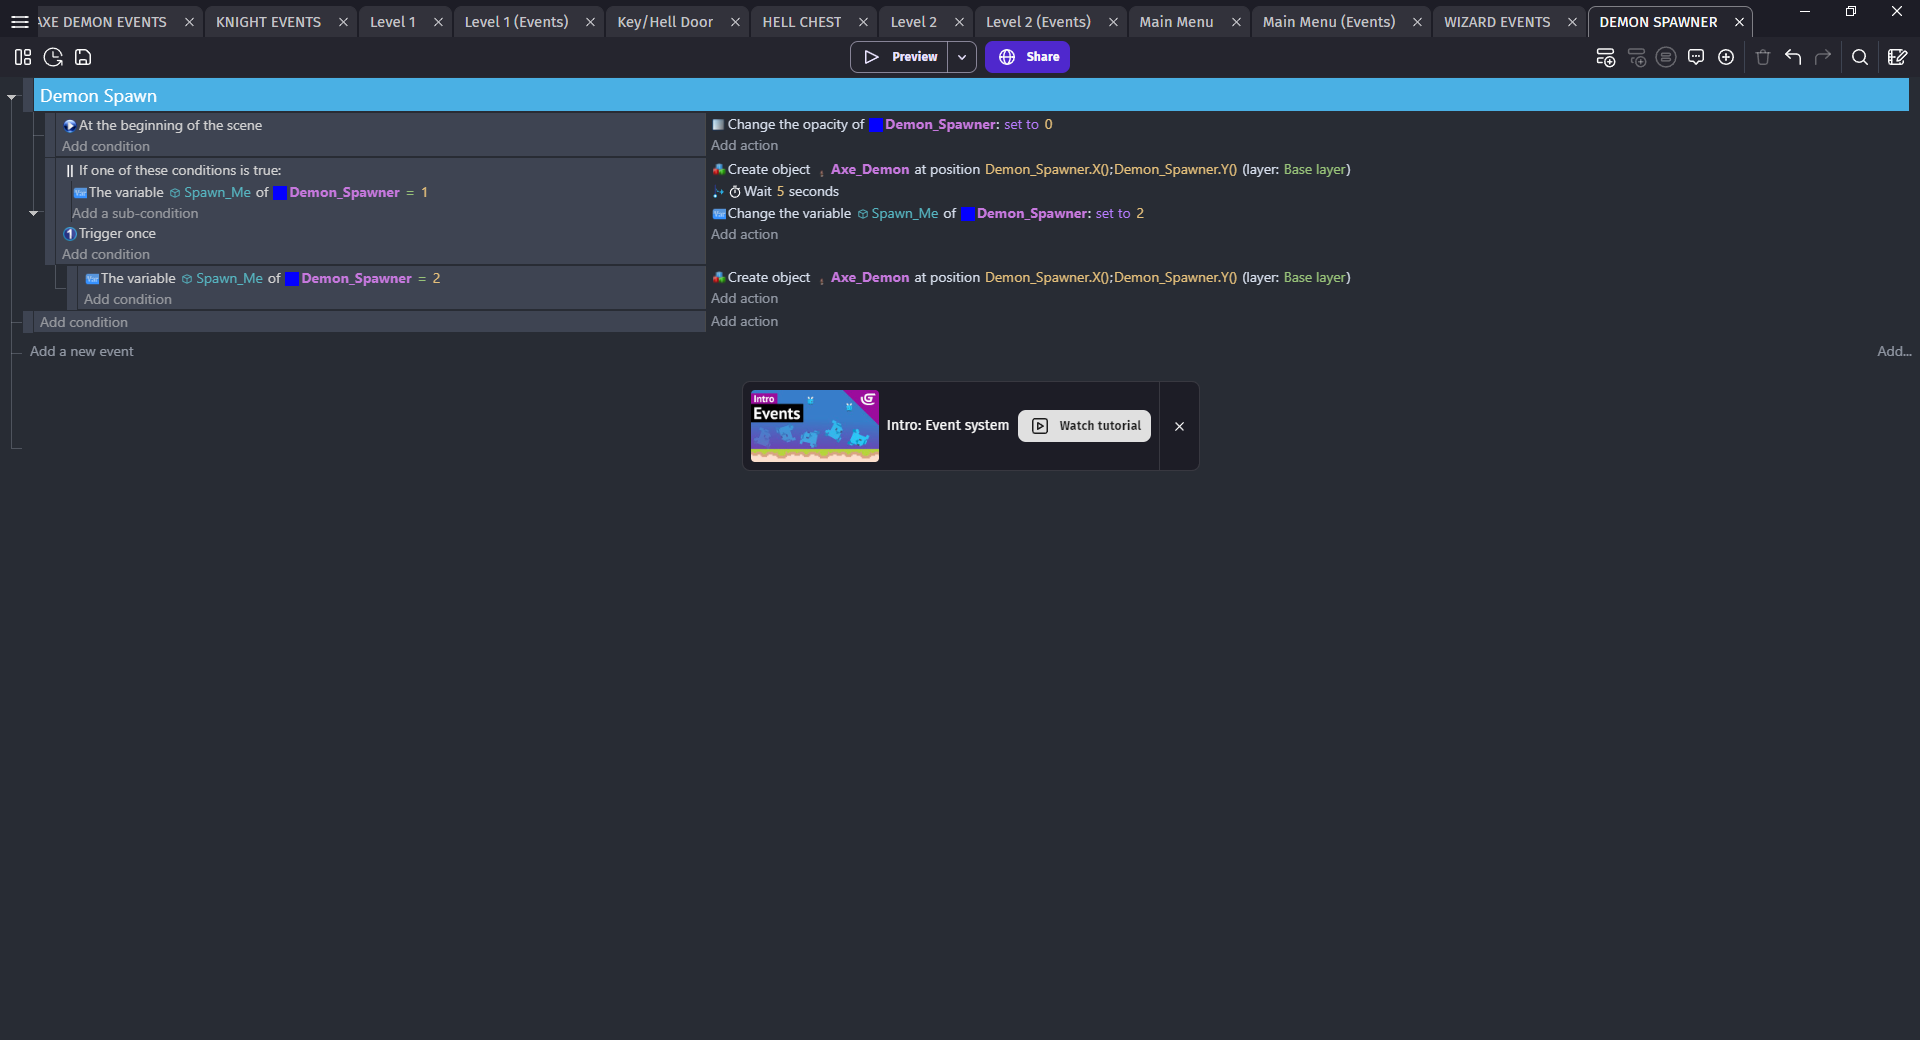Click the Share button

pos(1027,57)
